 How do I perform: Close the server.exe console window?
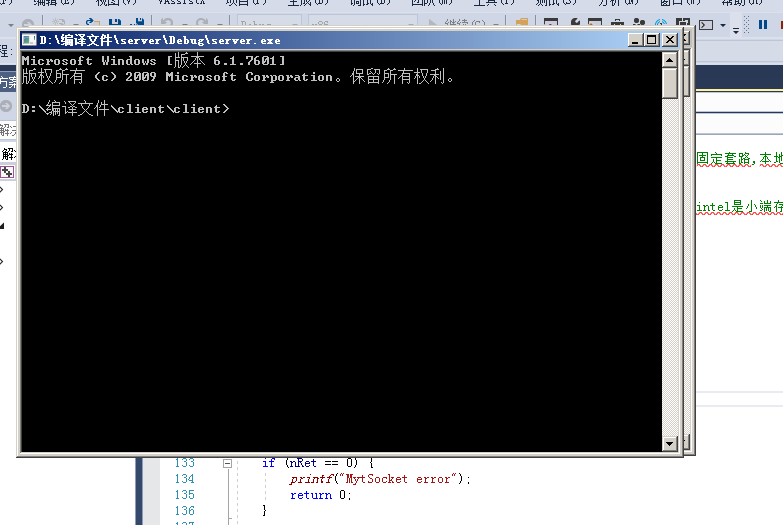click(669, 40)
